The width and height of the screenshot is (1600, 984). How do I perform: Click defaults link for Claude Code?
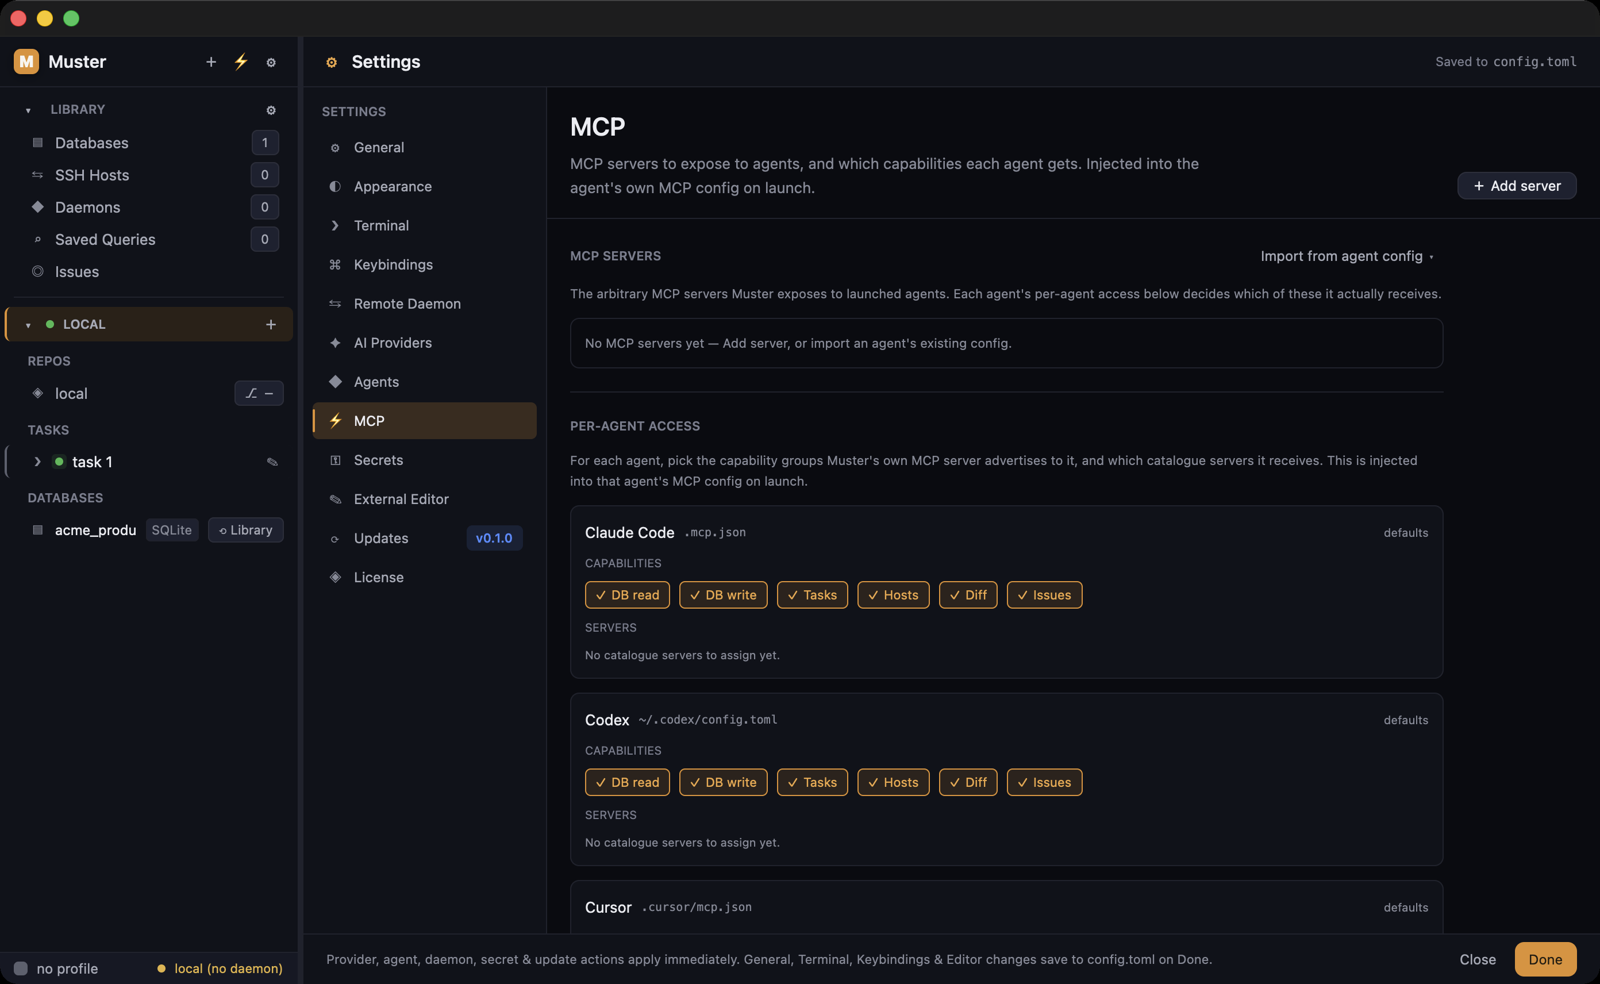point(1405,533)
